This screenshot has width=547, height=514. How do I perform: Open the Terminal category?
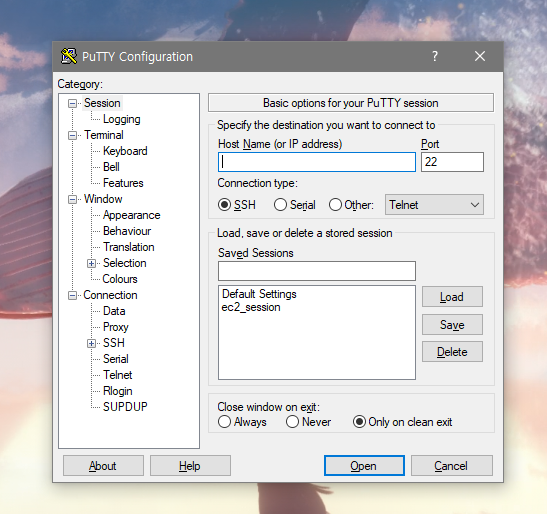point(104,135)
